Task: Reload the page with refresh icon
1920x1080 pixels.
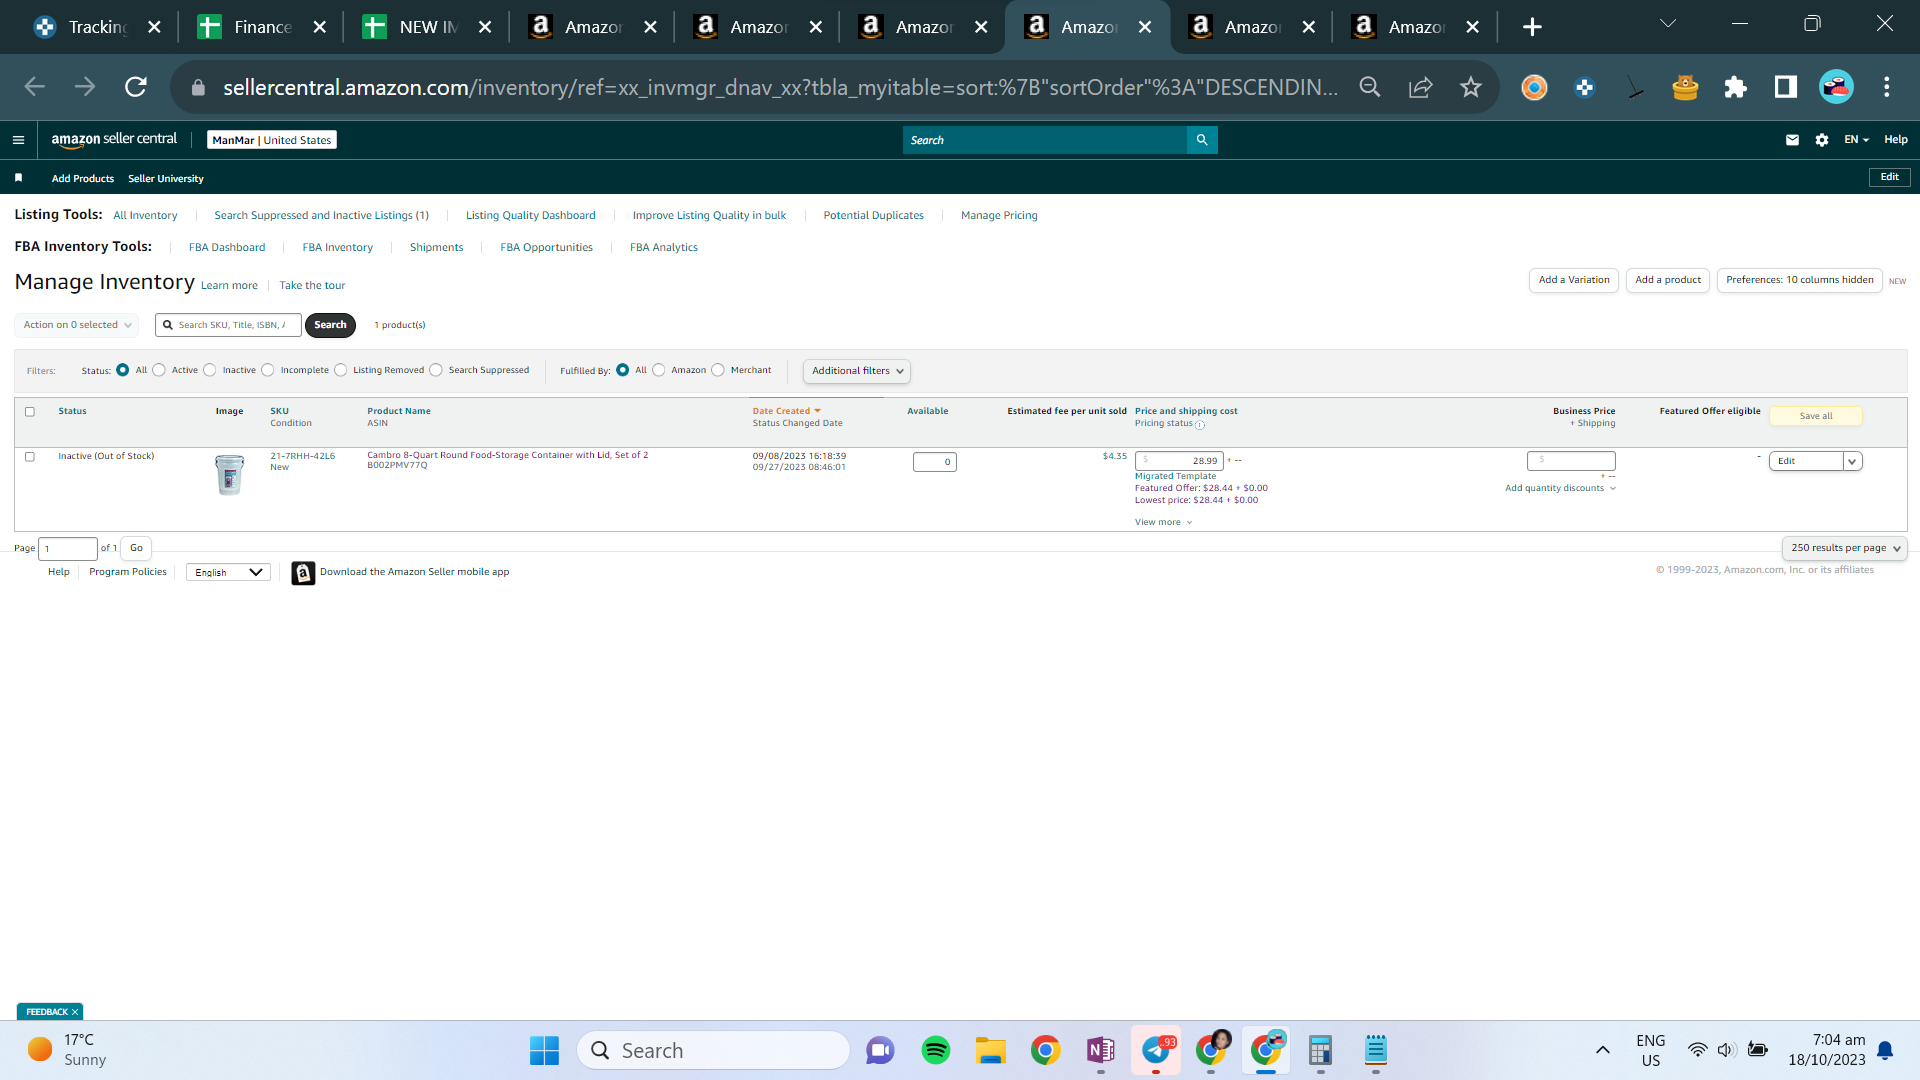Action: [136, 87]
